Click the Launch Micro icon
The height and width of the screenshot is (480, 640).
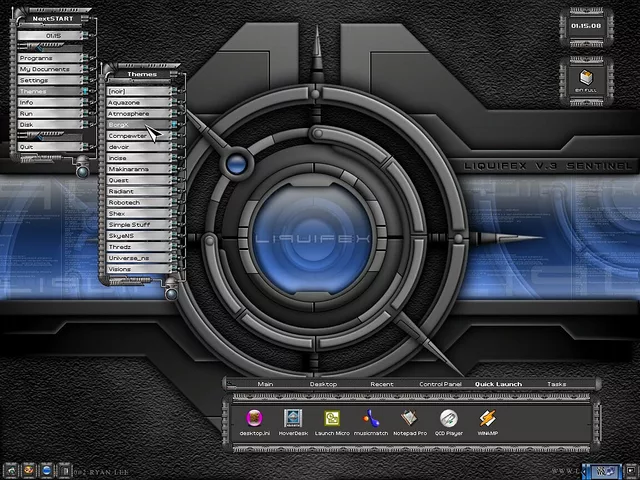332,419
